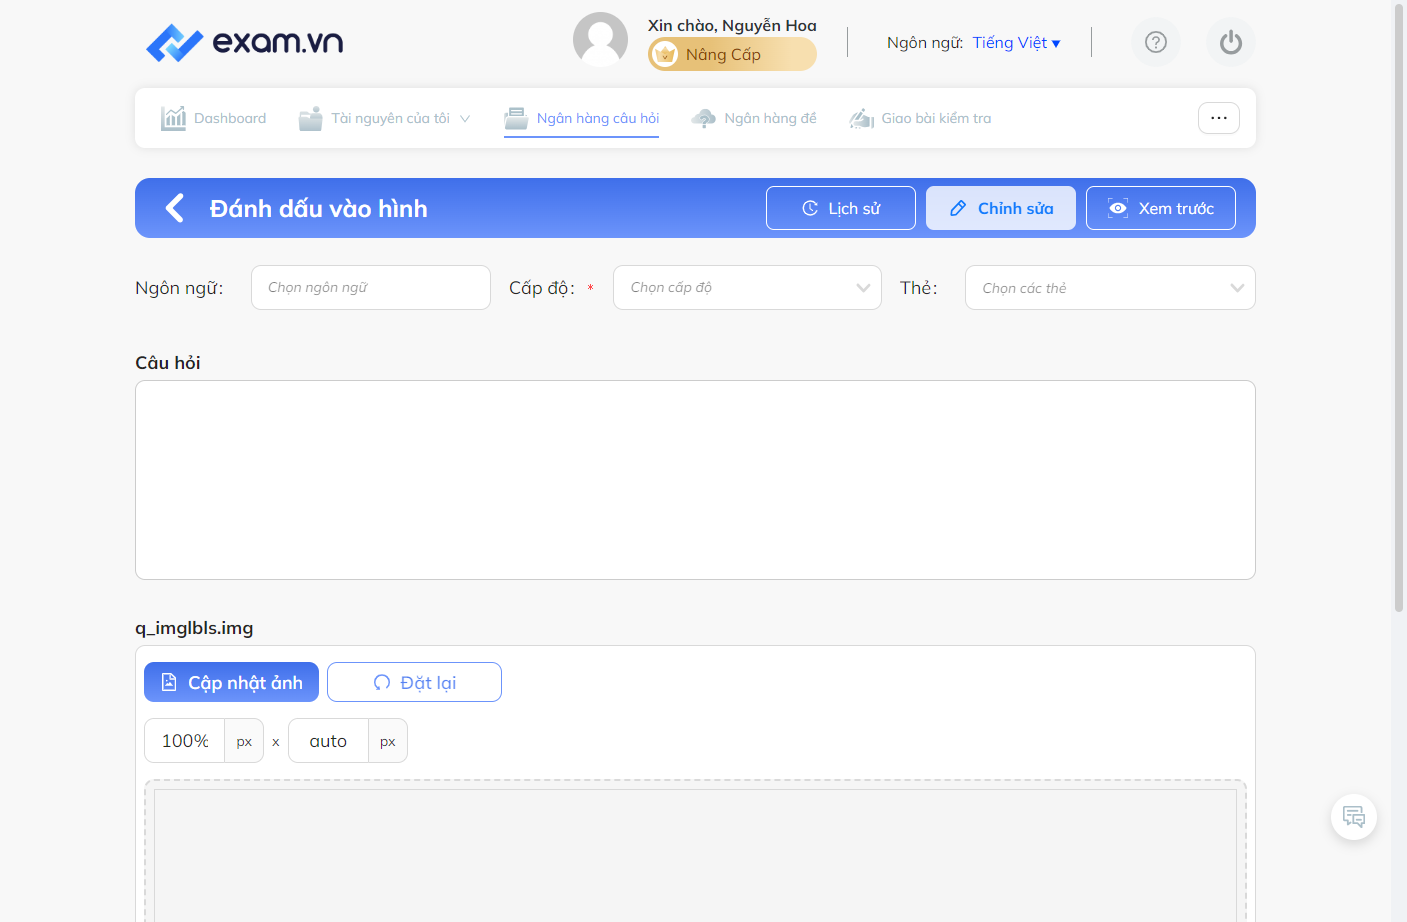This screenshot has height=922, width=1407.
Task: Expand the Tài nguyên của tôi menu
Action: 385,118
